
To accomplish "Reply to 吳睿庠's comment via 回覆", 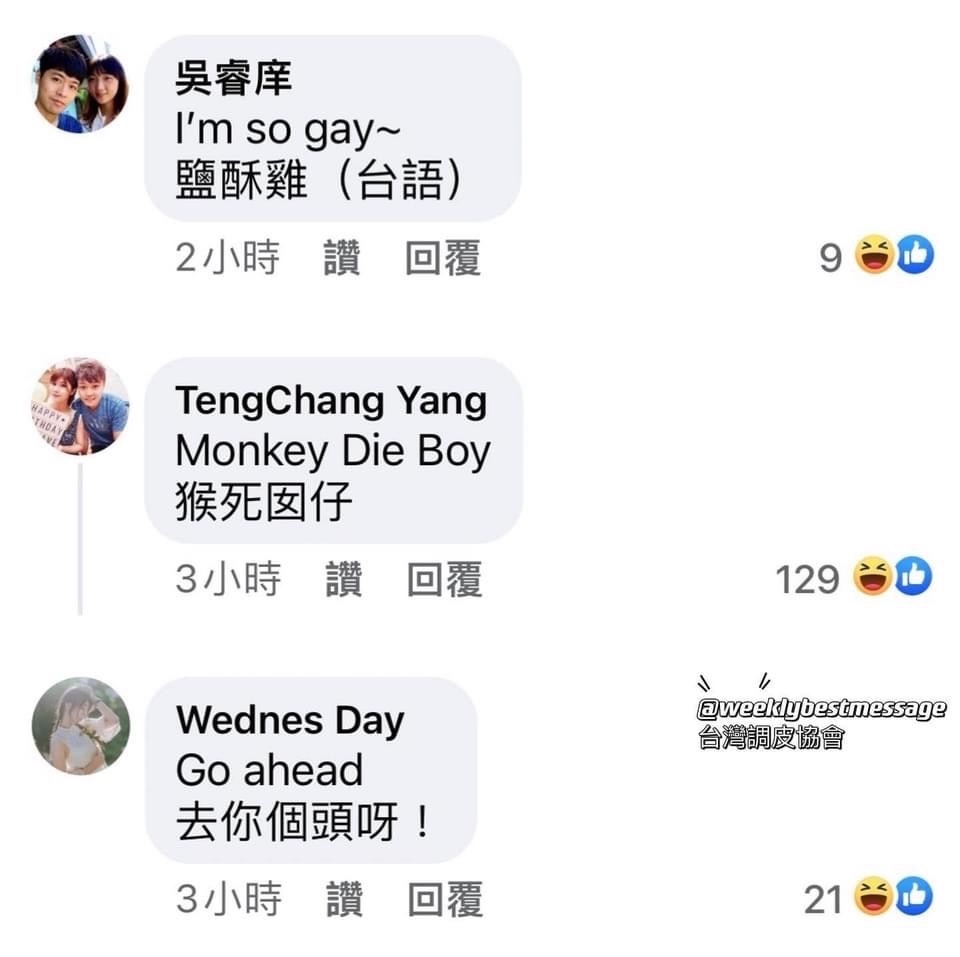I will 443,258.
